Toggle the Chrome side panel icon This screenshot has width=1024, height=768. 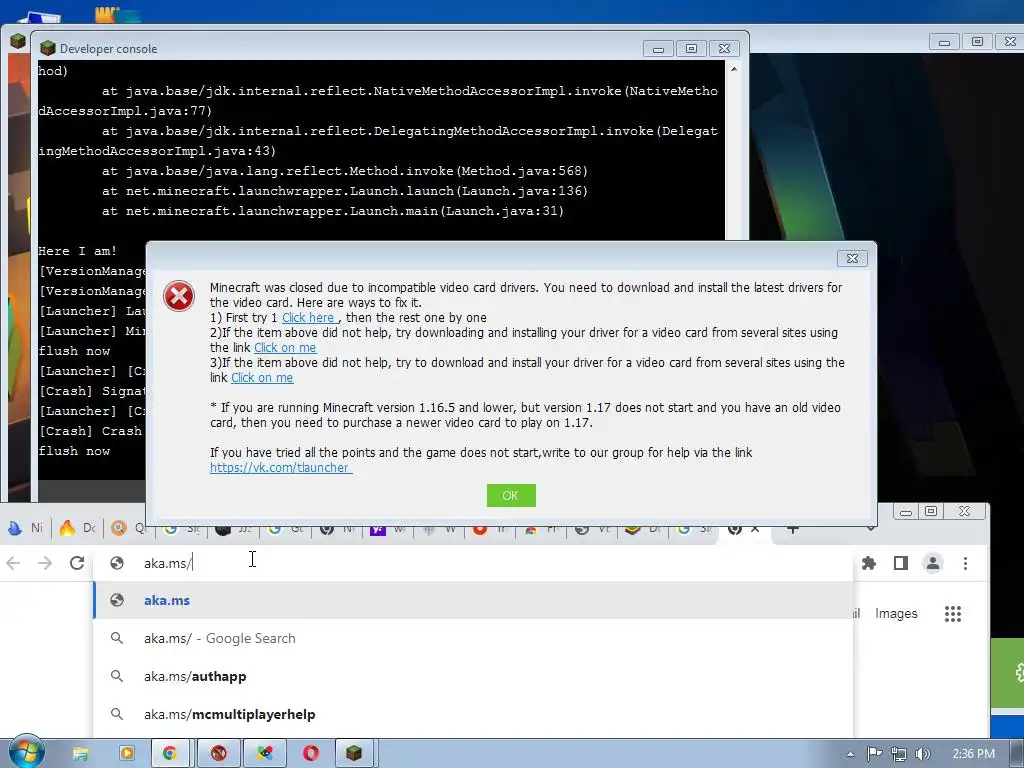coord(901,563)
